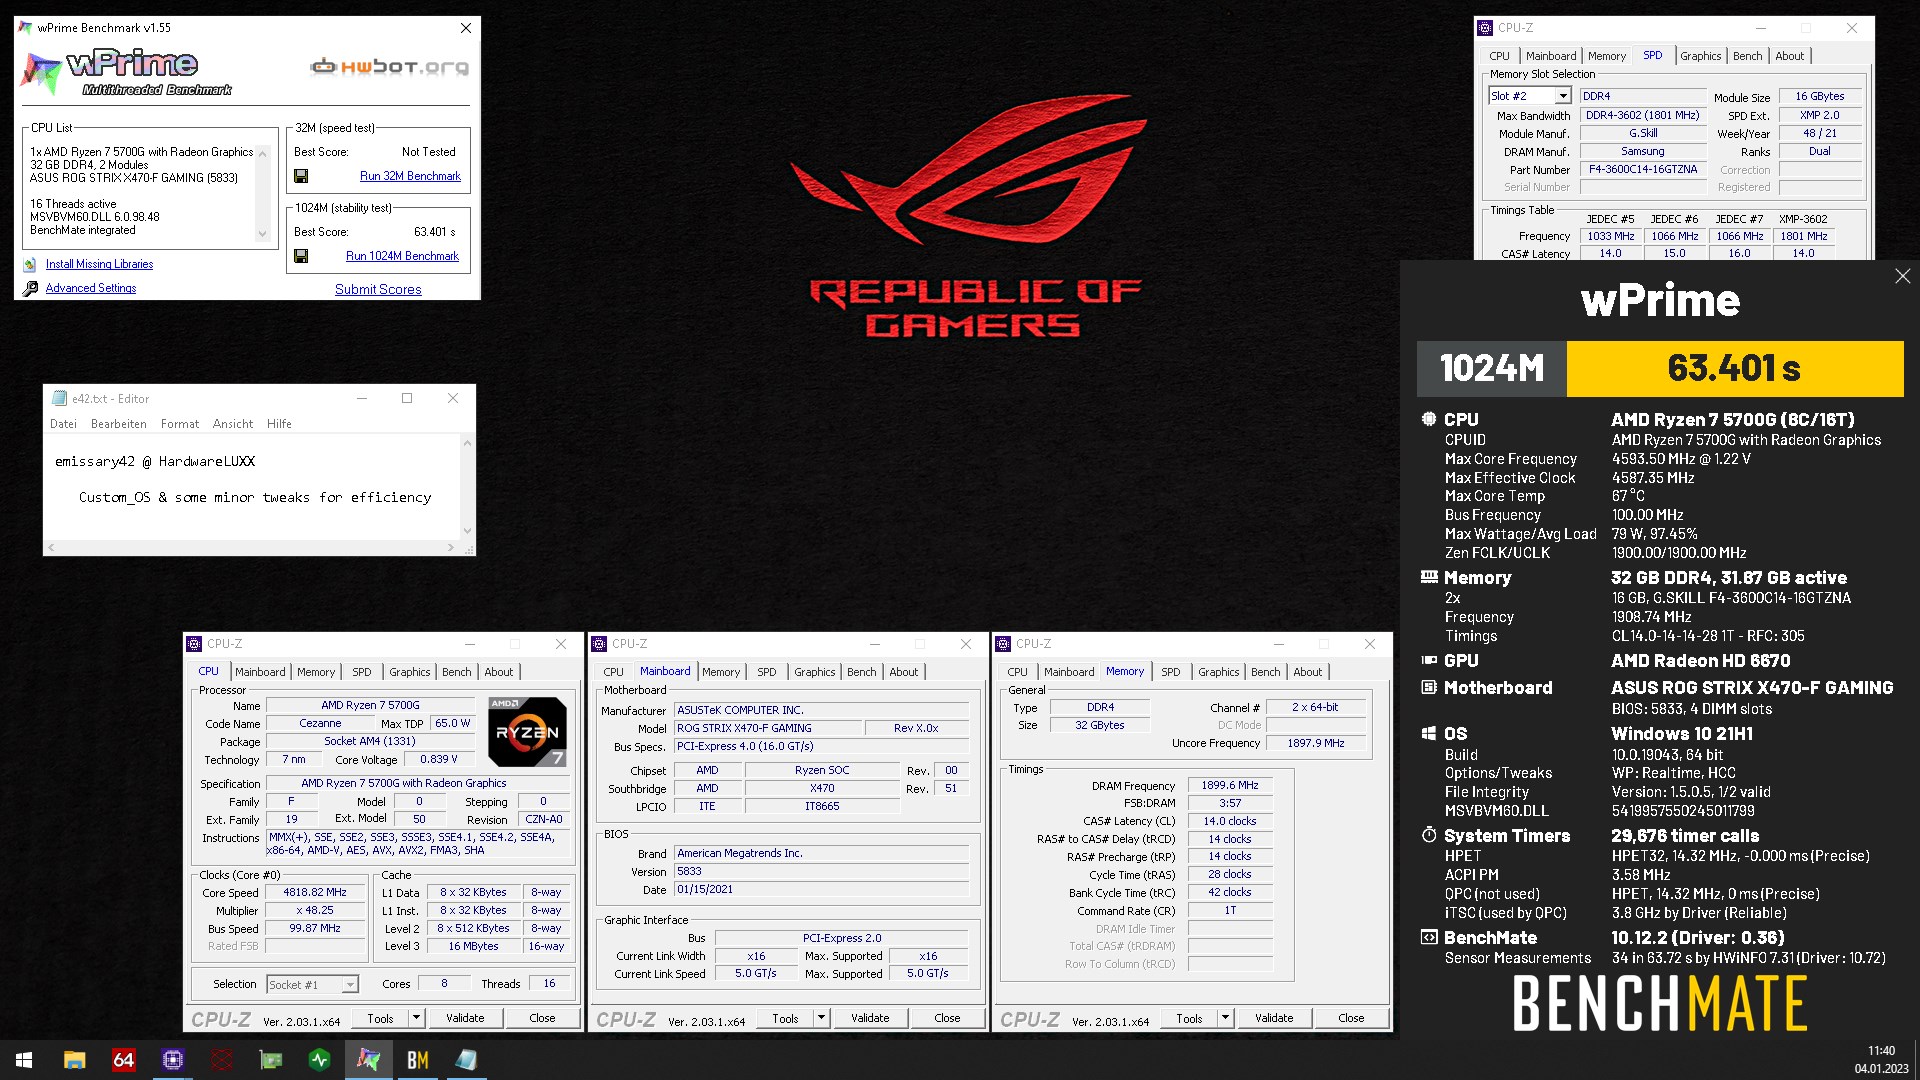Click the wrench icon beside Advanced Settings
Screen dimensions: 1920x1080
tap(30, 288)
